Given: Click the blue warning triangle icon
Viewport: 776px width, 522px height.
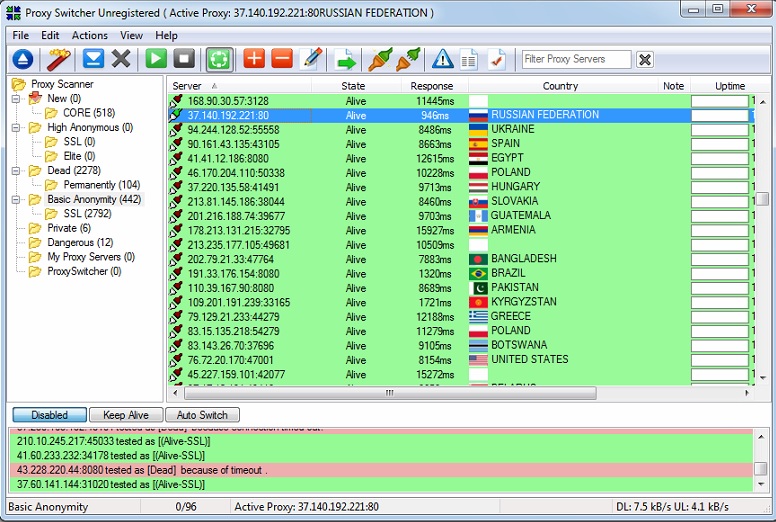Looking at the screenshot, I should [442, 59].
